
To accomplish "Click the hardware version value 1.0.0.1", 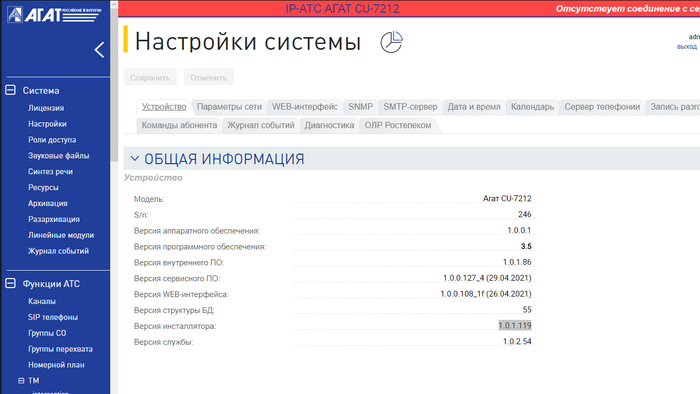I will point(519,230).
